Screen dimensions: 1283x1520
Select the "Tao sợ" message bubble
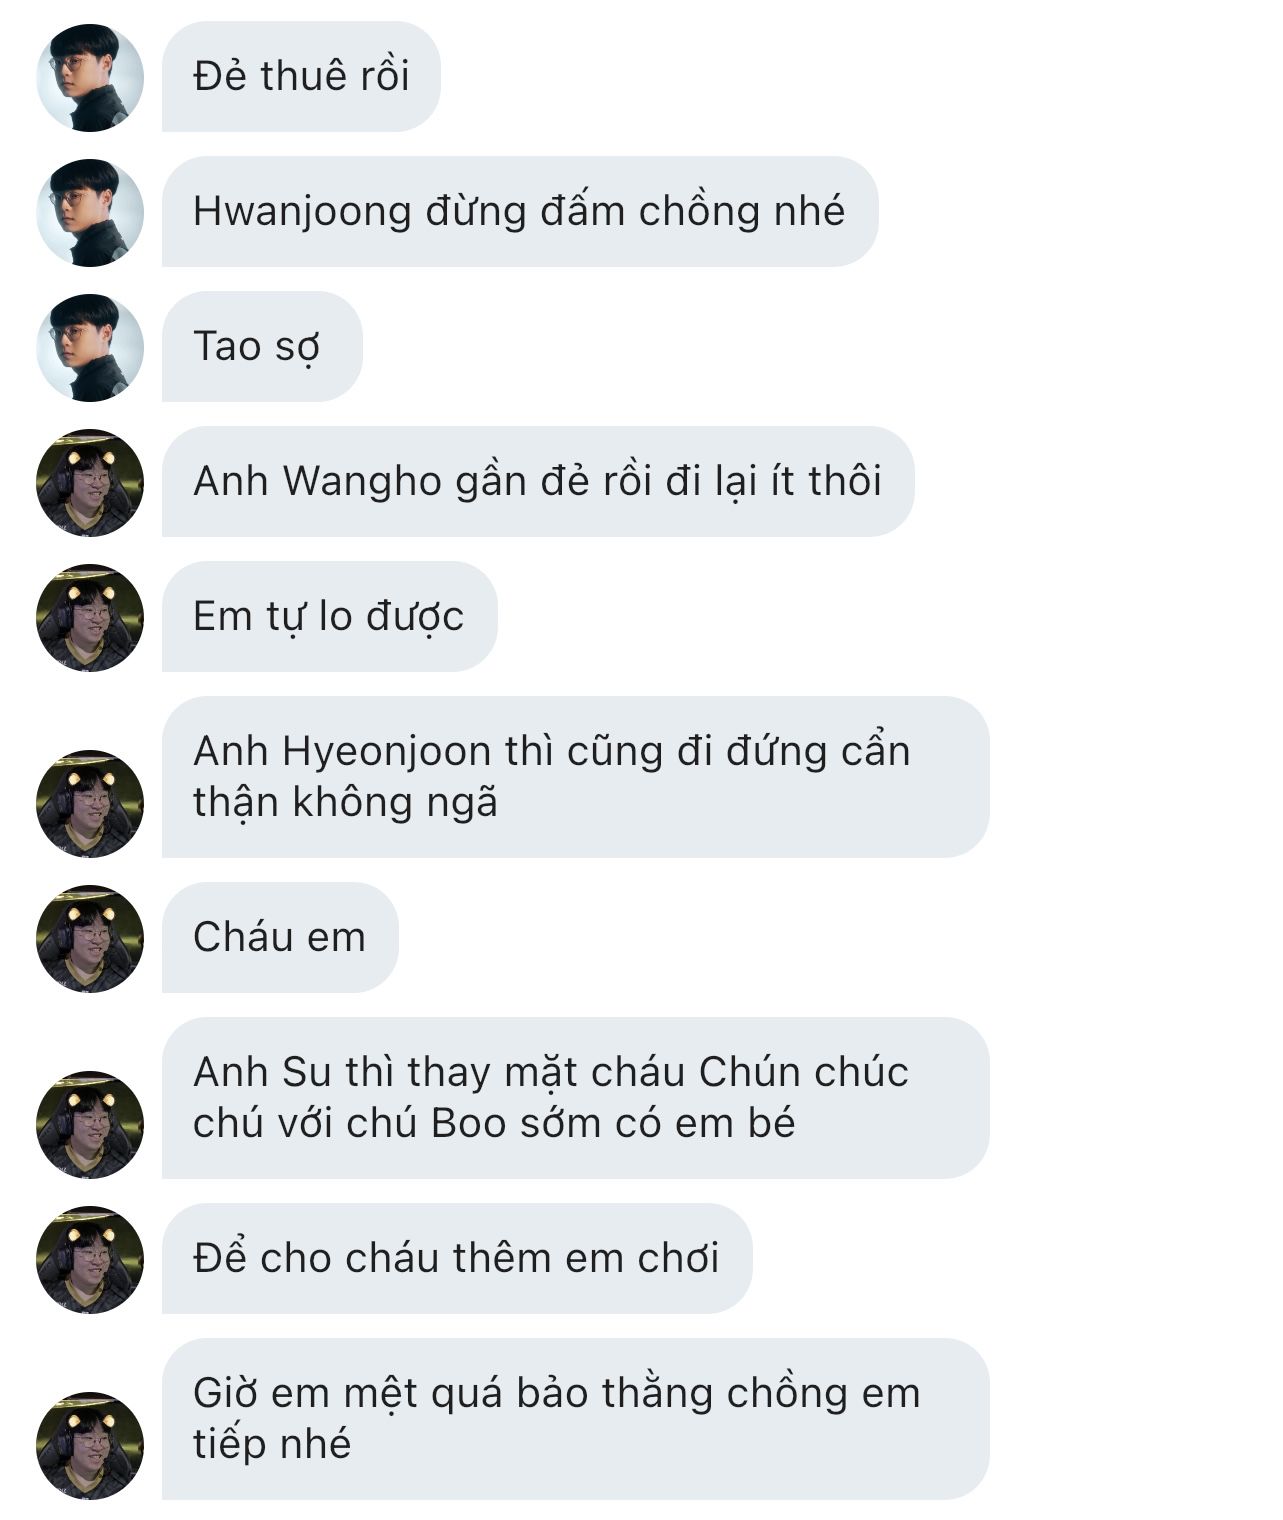click(262, 347)
